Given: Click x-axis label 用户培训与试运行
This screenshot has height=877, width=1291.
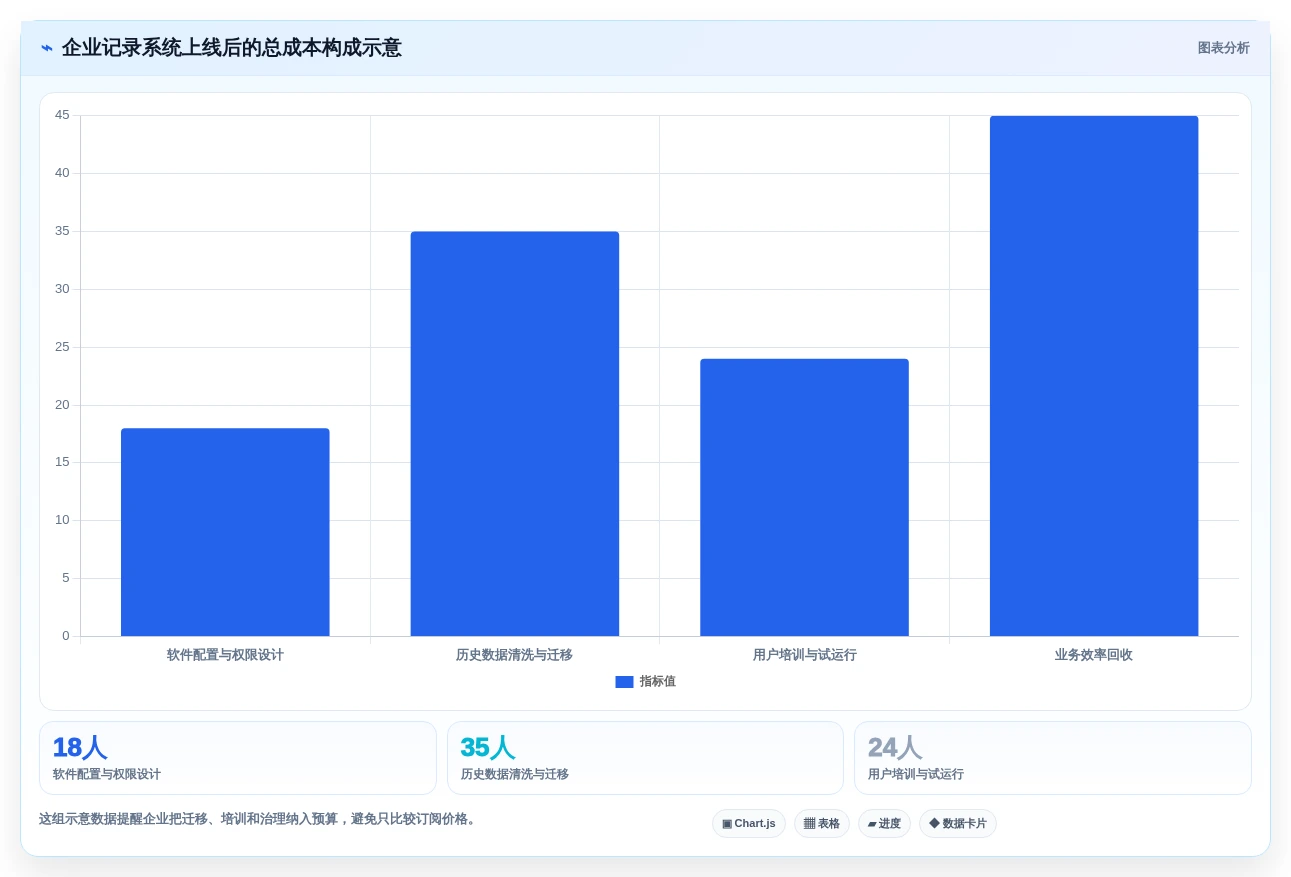Looking at the screenshot, I should pyautogui.click(x=804, y=655).
